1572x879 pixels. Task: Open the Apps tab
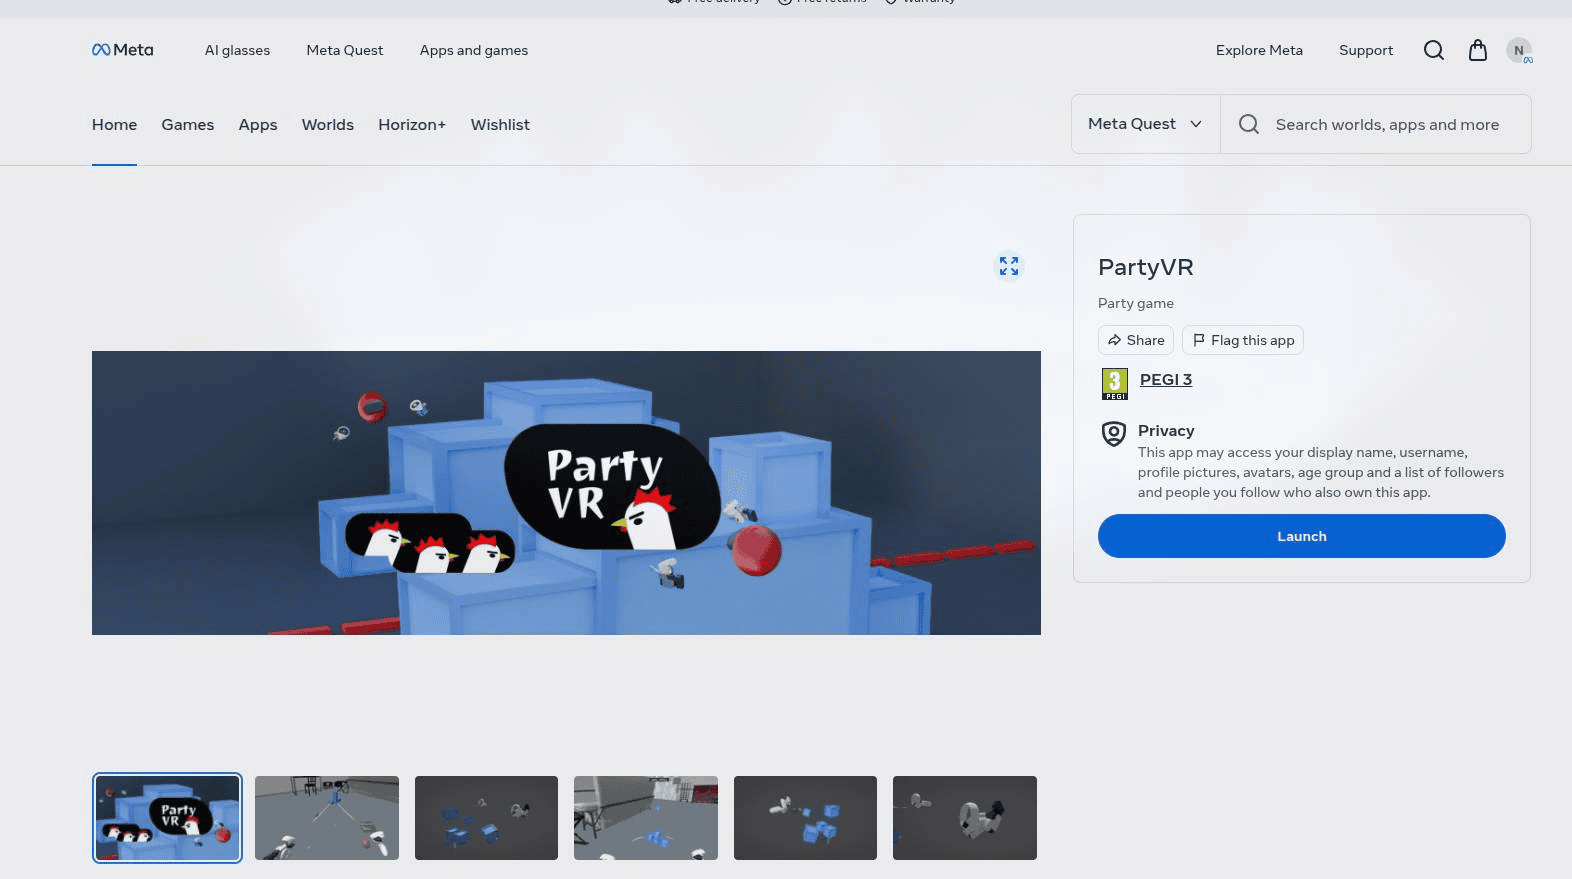pos(258,125)
